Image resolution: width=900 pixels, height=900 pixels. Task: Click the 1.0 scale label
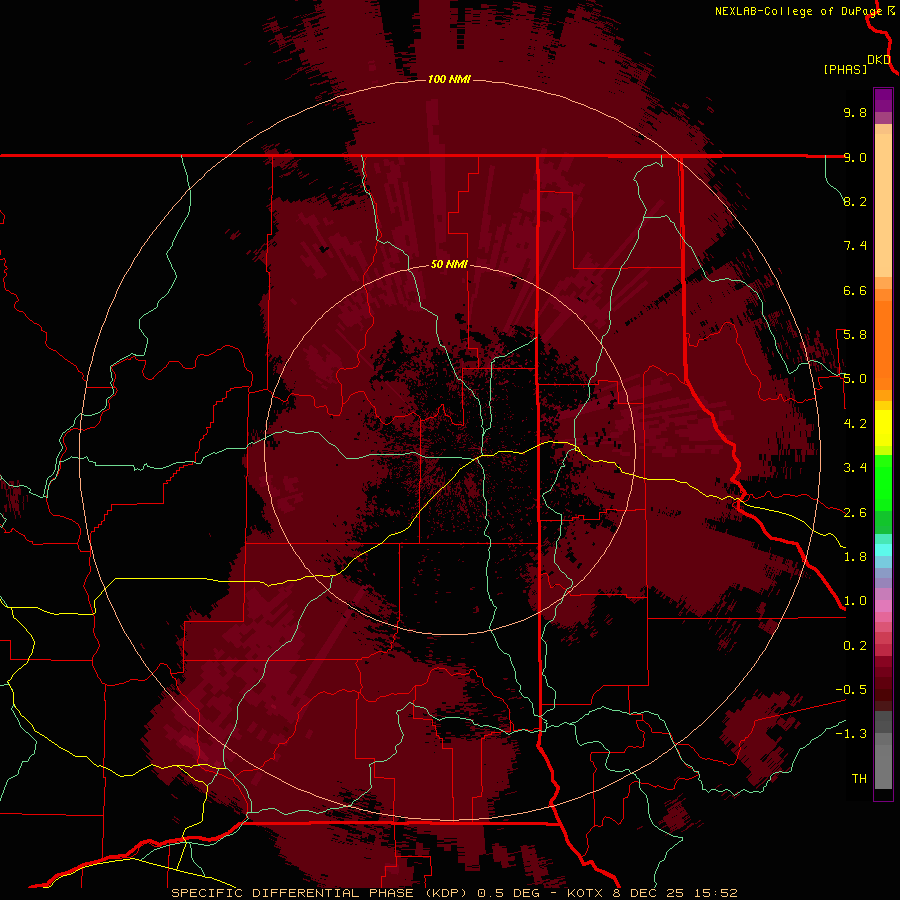click(x=855, y=601)
